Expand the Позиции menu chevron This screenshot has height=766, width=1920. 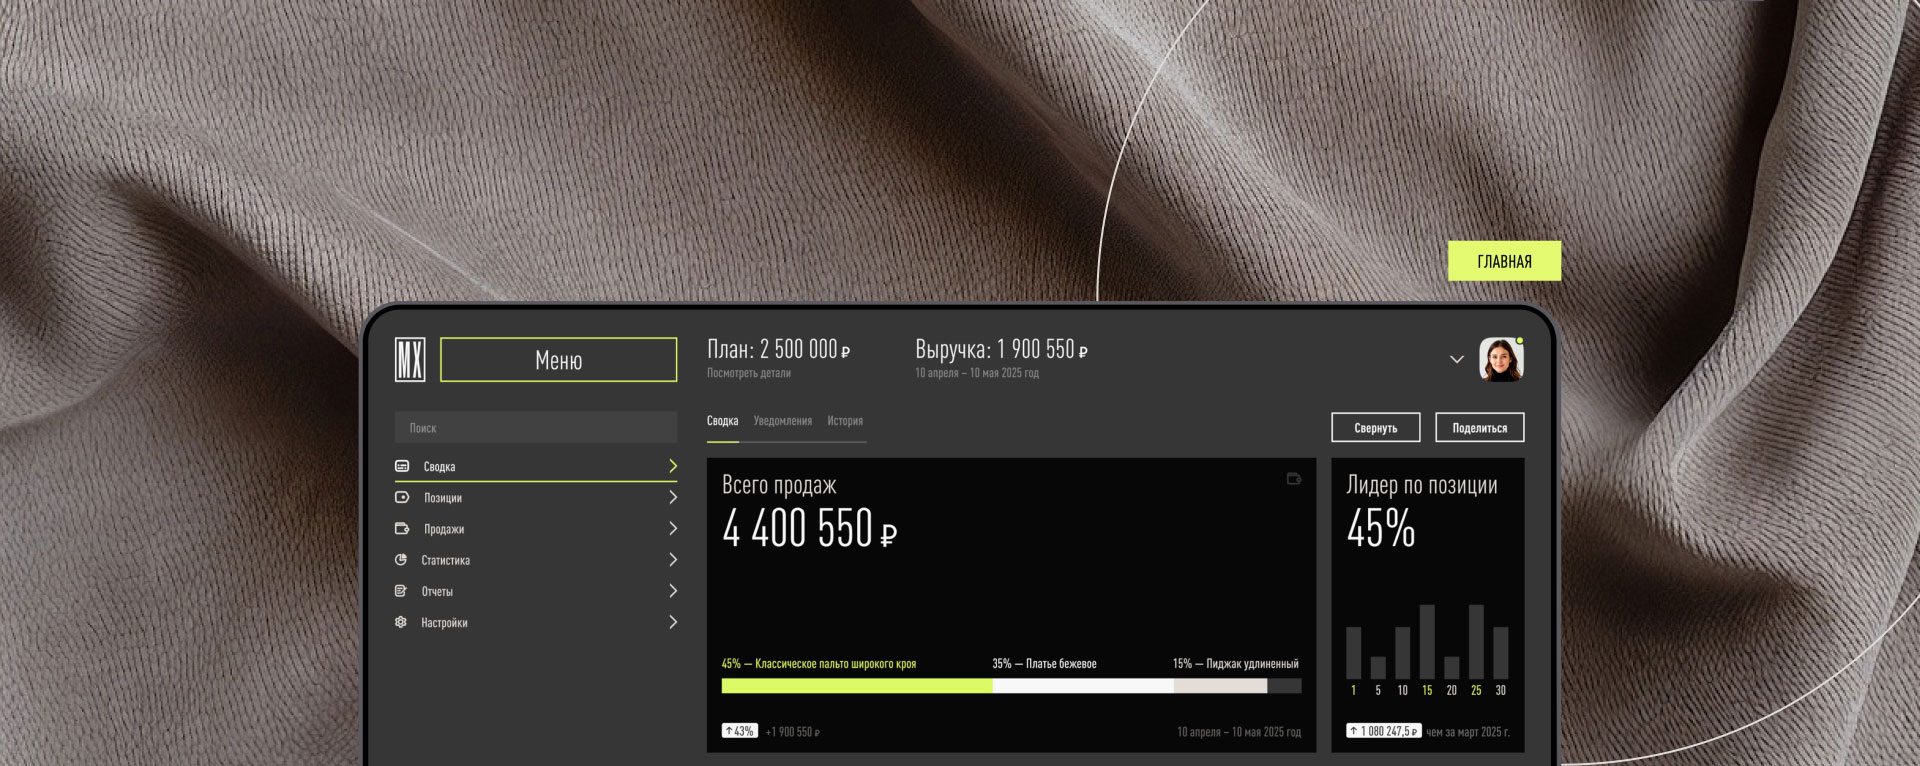pyautogui.click(x=673, y=497)
